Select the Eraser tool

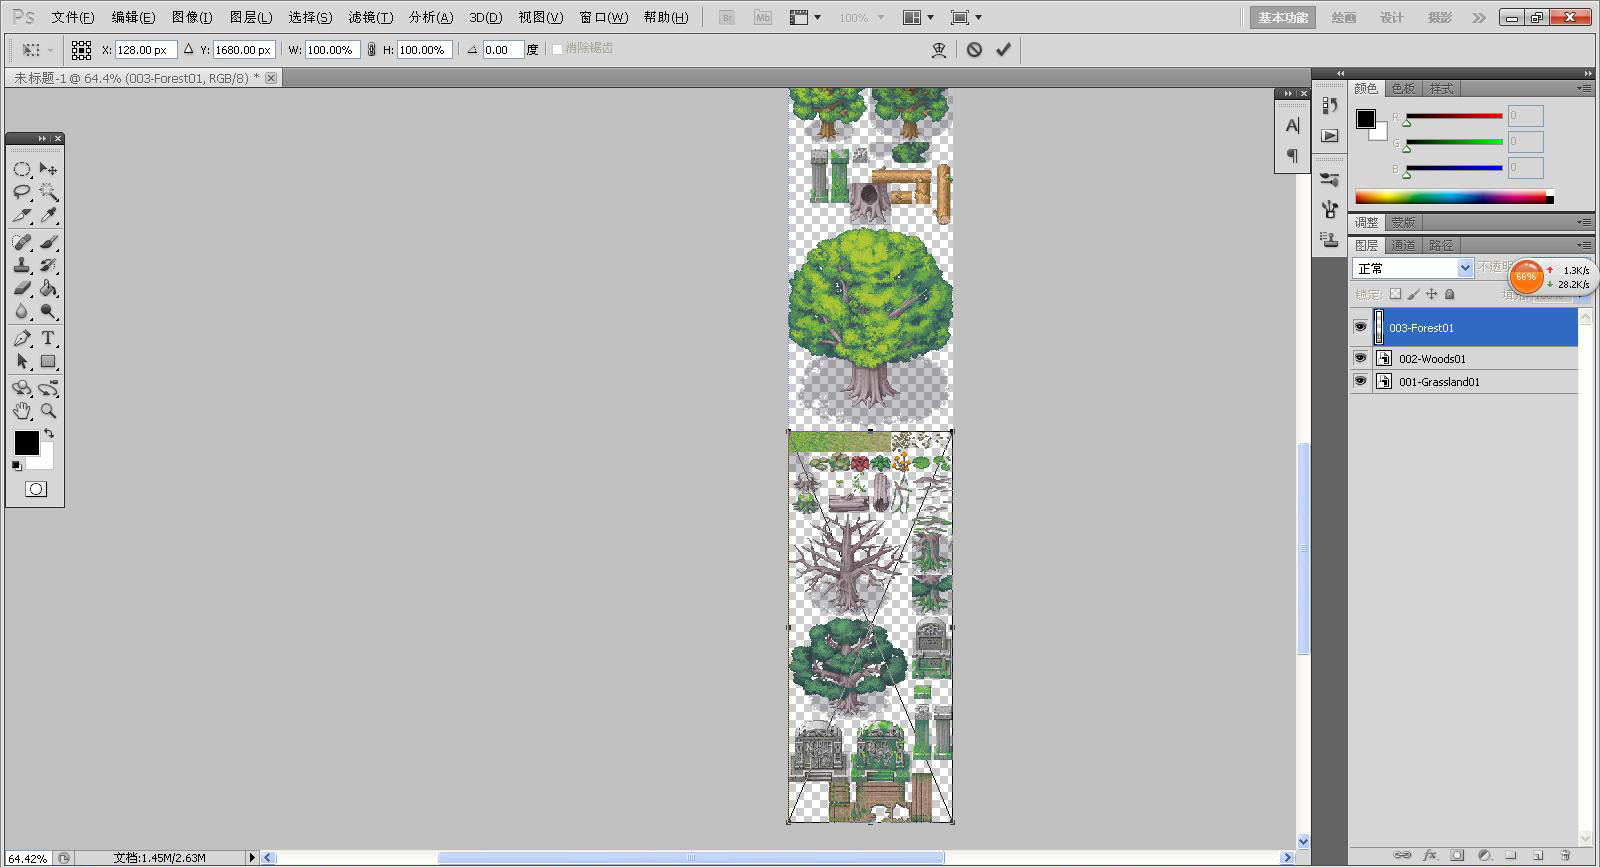22,288
